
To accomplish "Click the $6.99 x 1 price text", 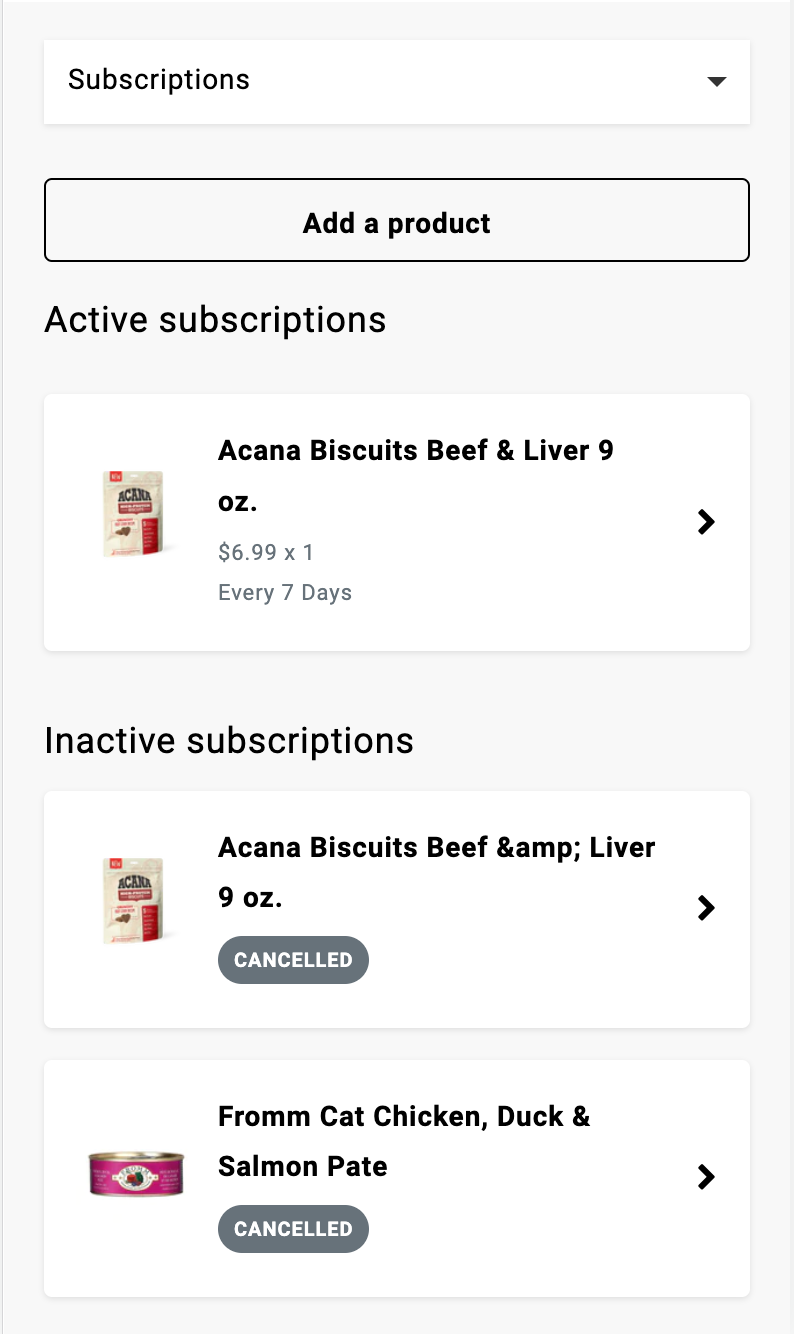I will click(x=266, y=552).
